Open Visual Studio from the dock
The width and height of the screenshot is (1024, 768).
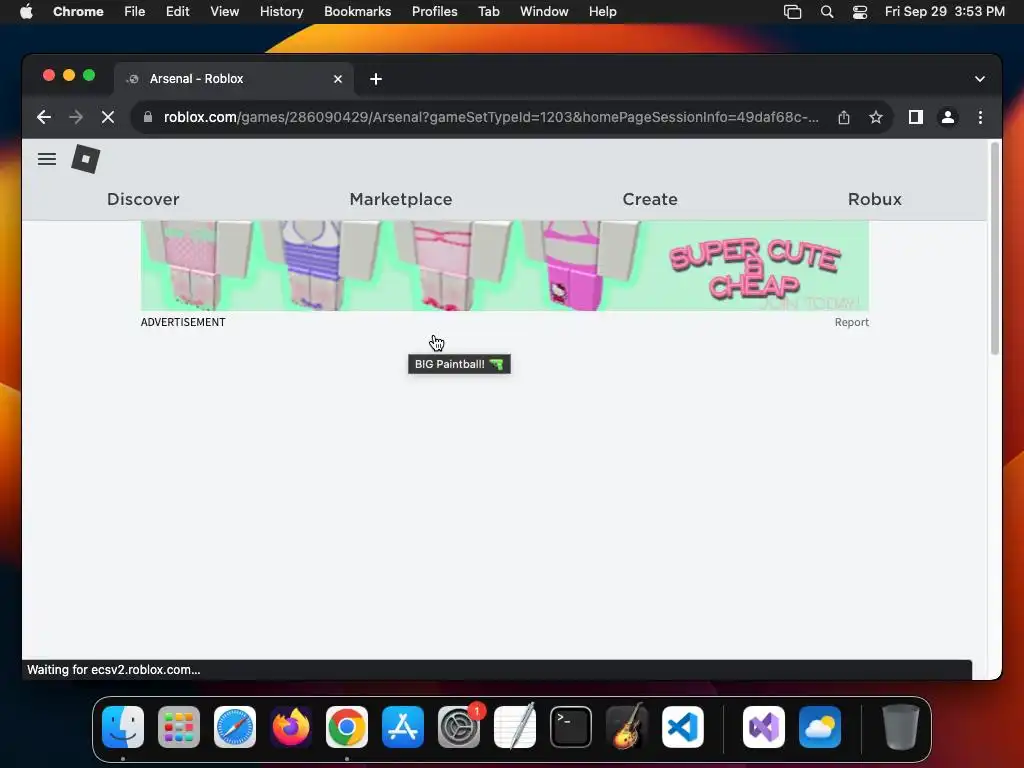(764, 727)
